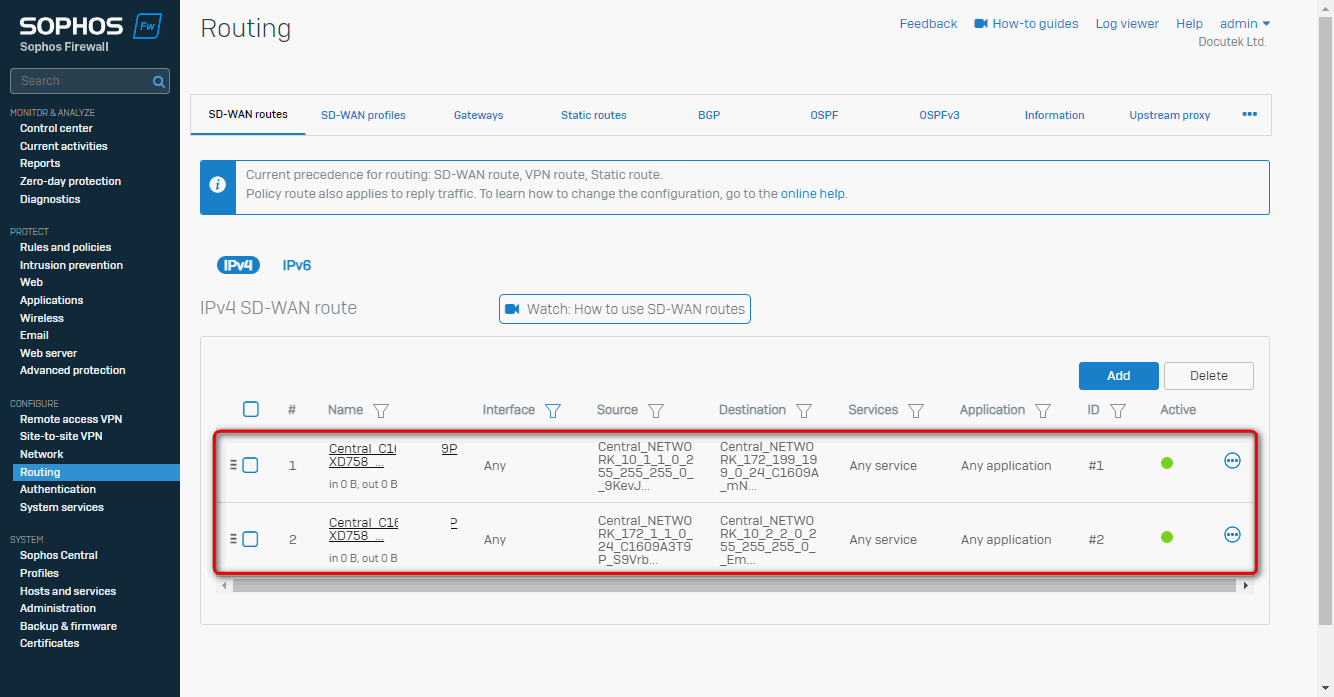Check the box for route 1
This screenshot has width=1334, height=697.
click(250, 465)
